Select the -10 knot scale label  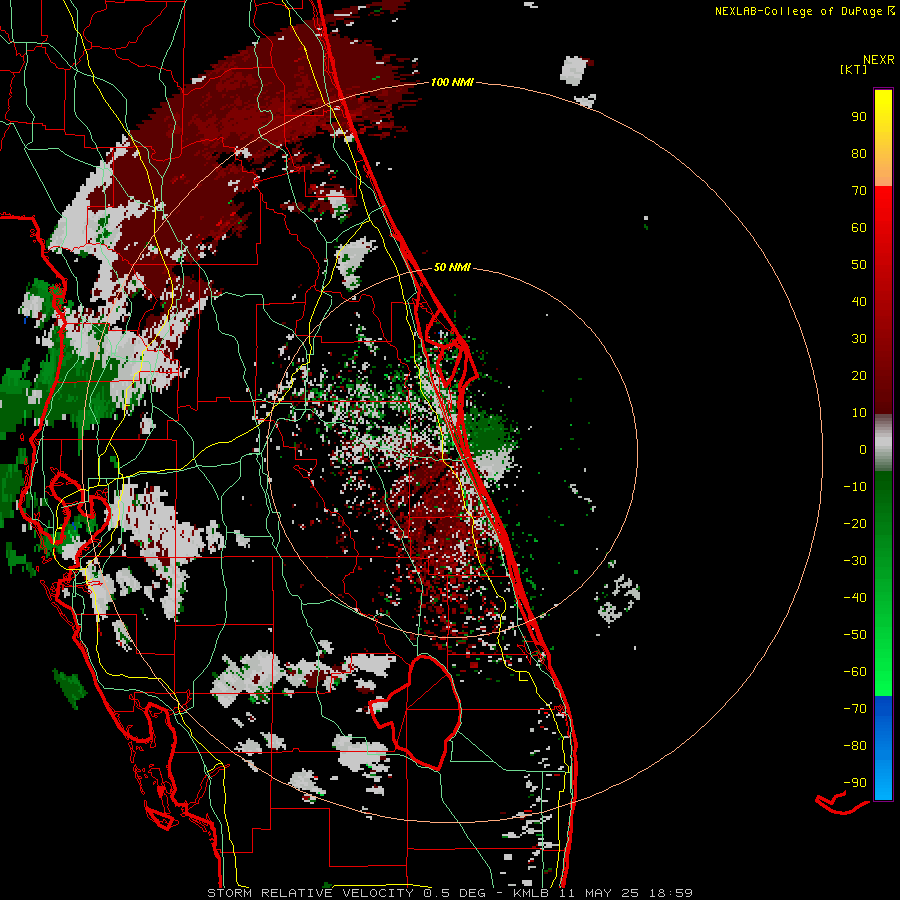point(855,487)
